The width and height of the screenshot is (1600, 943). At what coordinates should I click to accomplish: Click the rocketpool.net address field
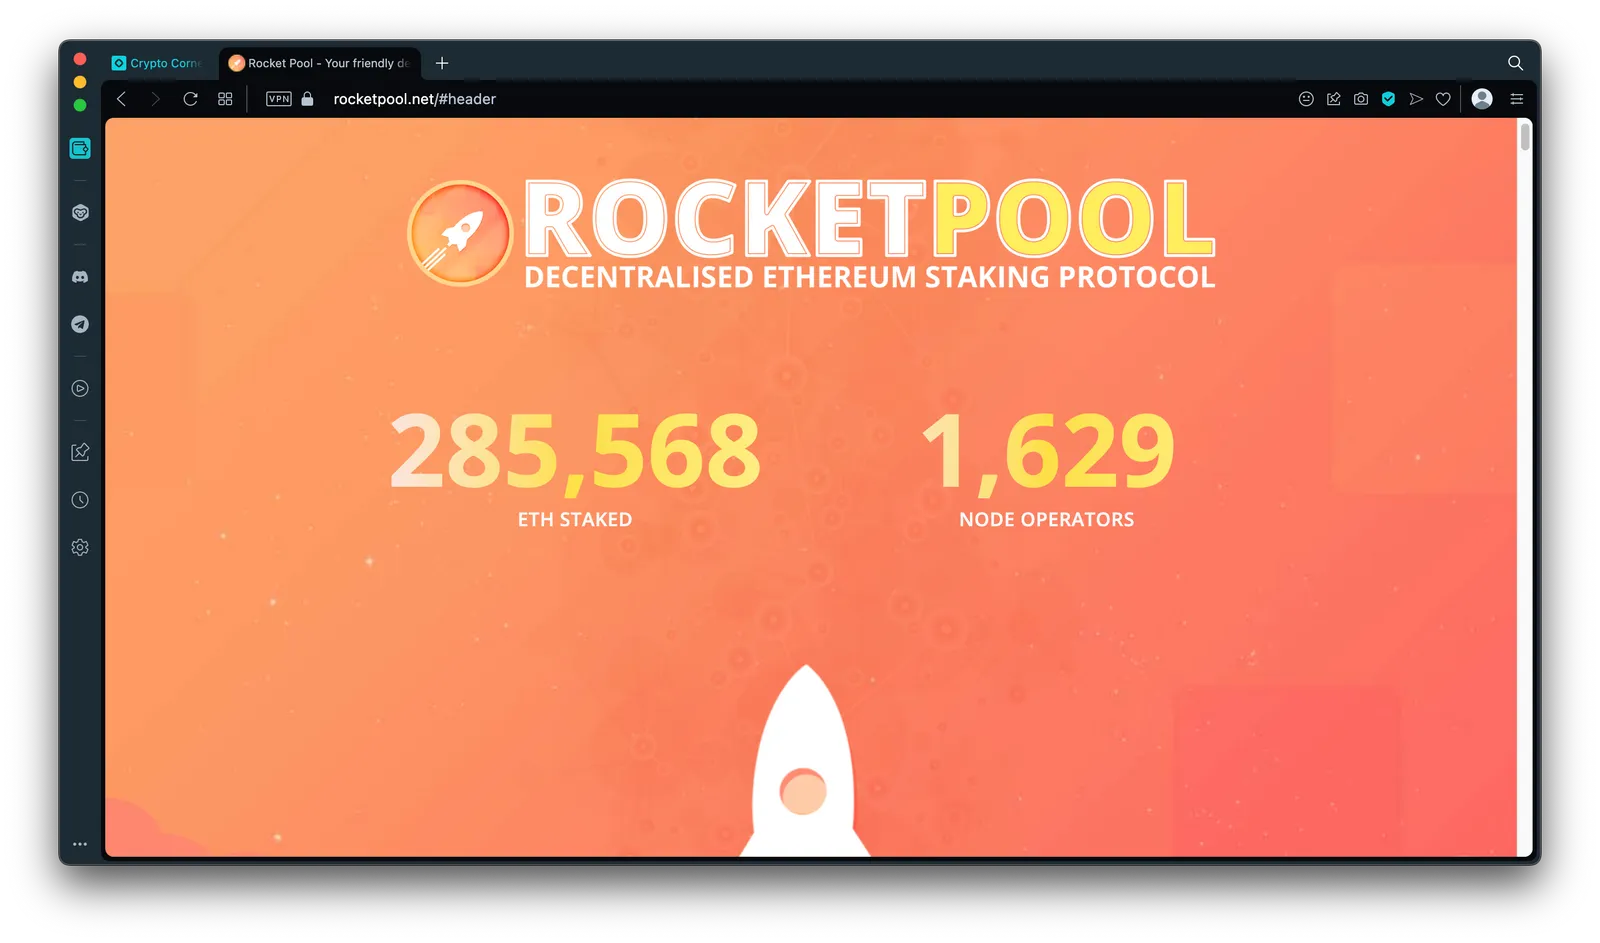414,99
